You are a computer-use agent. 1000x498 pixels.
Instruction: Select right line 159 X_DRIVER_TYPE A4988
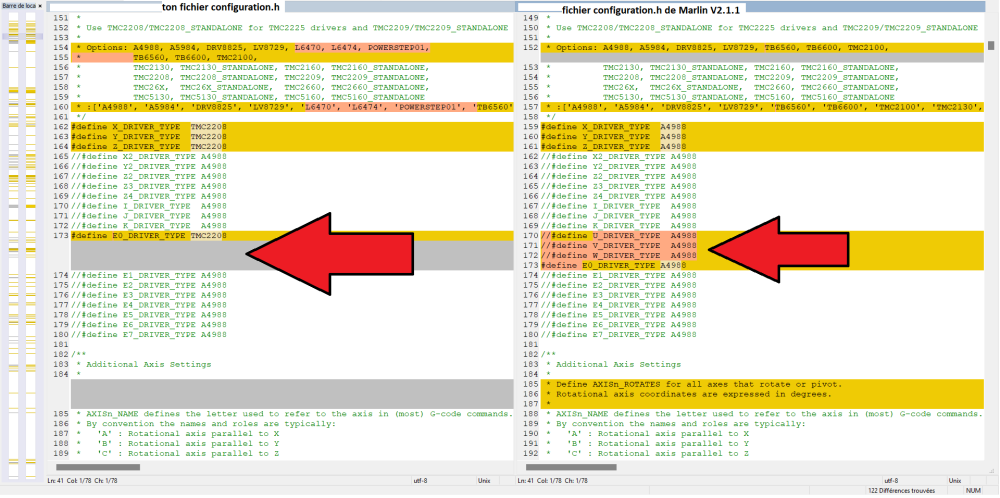coord(763,127)
